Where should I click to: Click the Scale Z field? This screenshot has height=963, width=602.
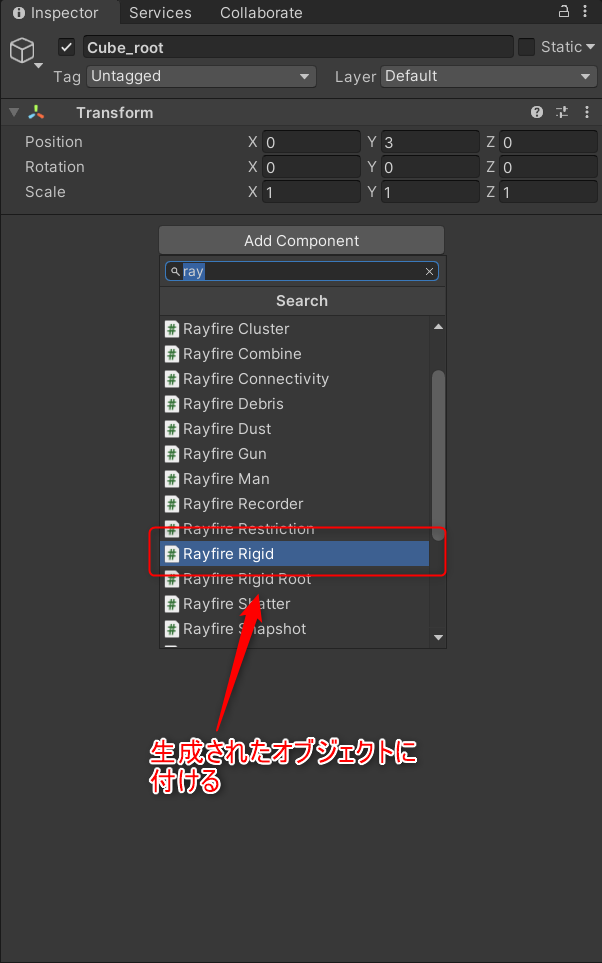point(548,192)
